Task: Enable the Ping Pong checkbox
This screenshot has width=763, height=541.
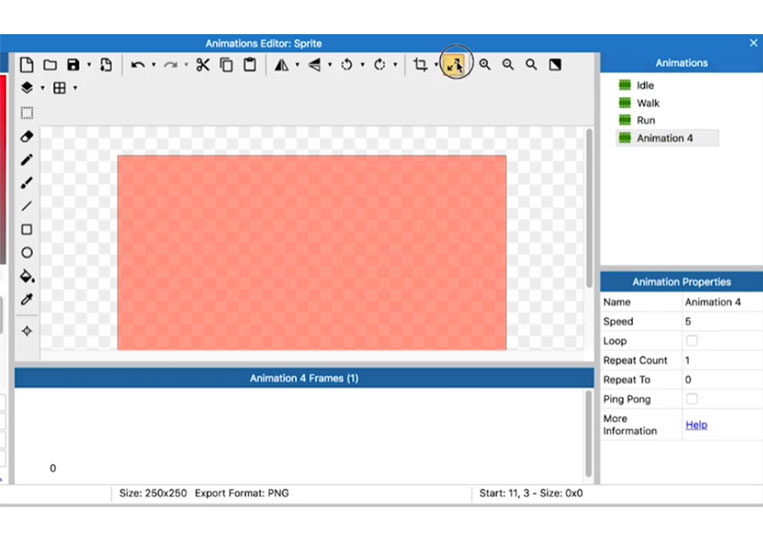Action: (x=691, y=399)
